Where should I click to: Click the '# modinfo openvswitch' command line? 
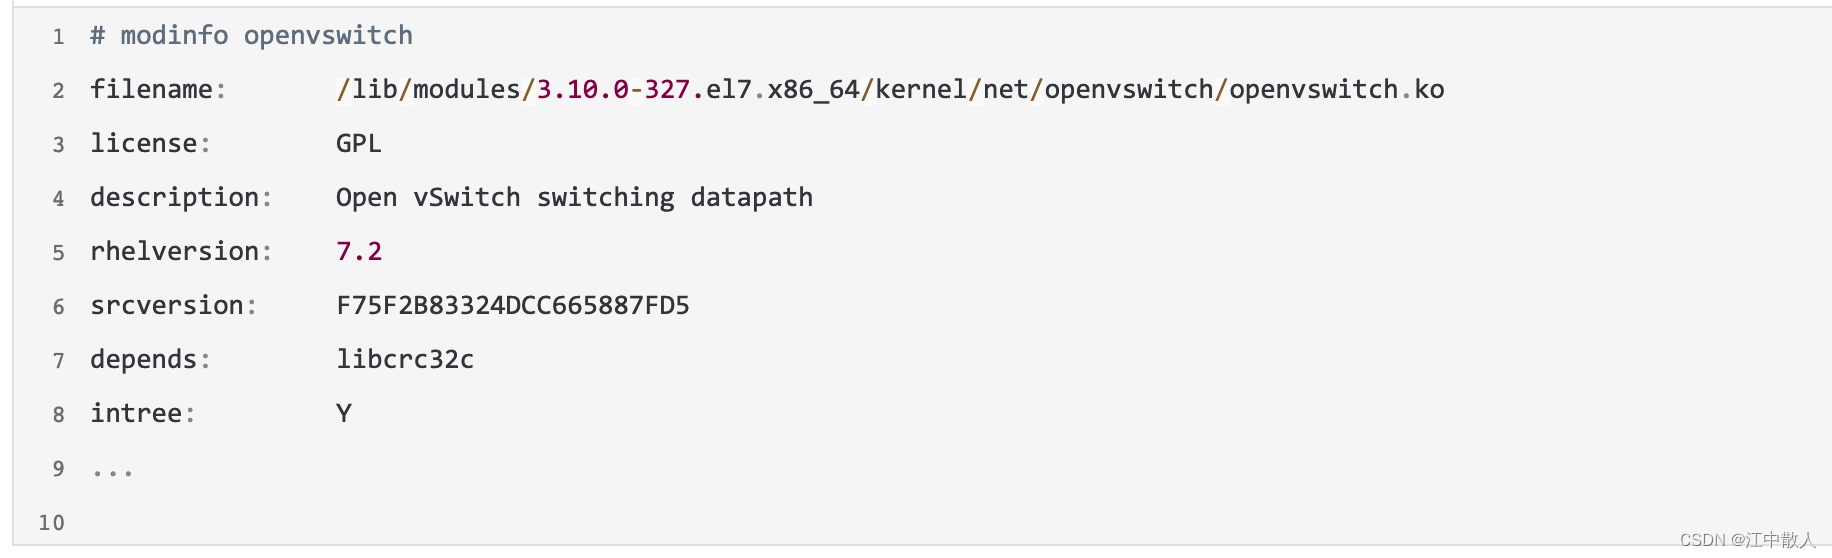[251, 36]
